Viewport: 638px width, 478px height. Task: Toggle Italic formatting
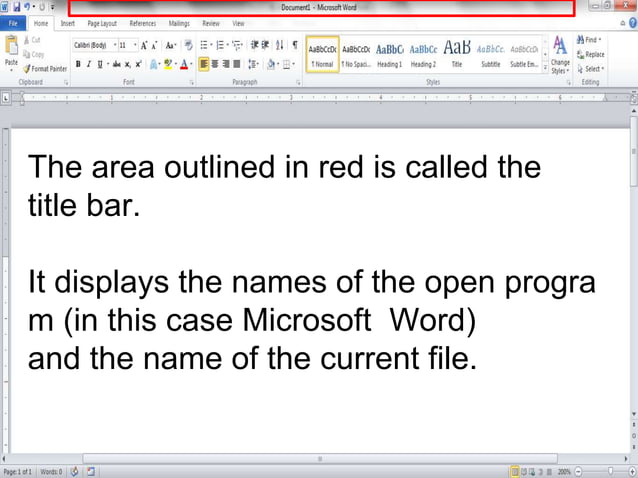(x=89, y=64)
